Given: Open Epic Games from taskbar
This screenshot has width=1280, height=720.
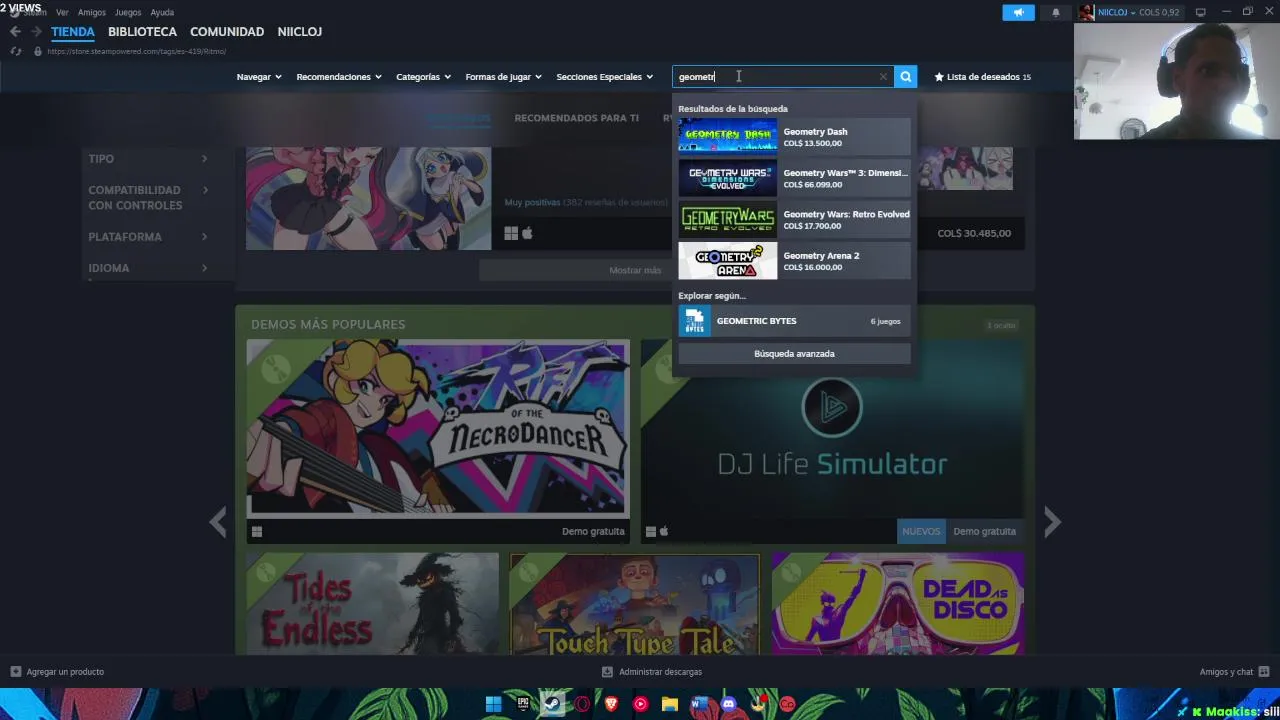Looking at the screenshot, I should click(522, 704).
